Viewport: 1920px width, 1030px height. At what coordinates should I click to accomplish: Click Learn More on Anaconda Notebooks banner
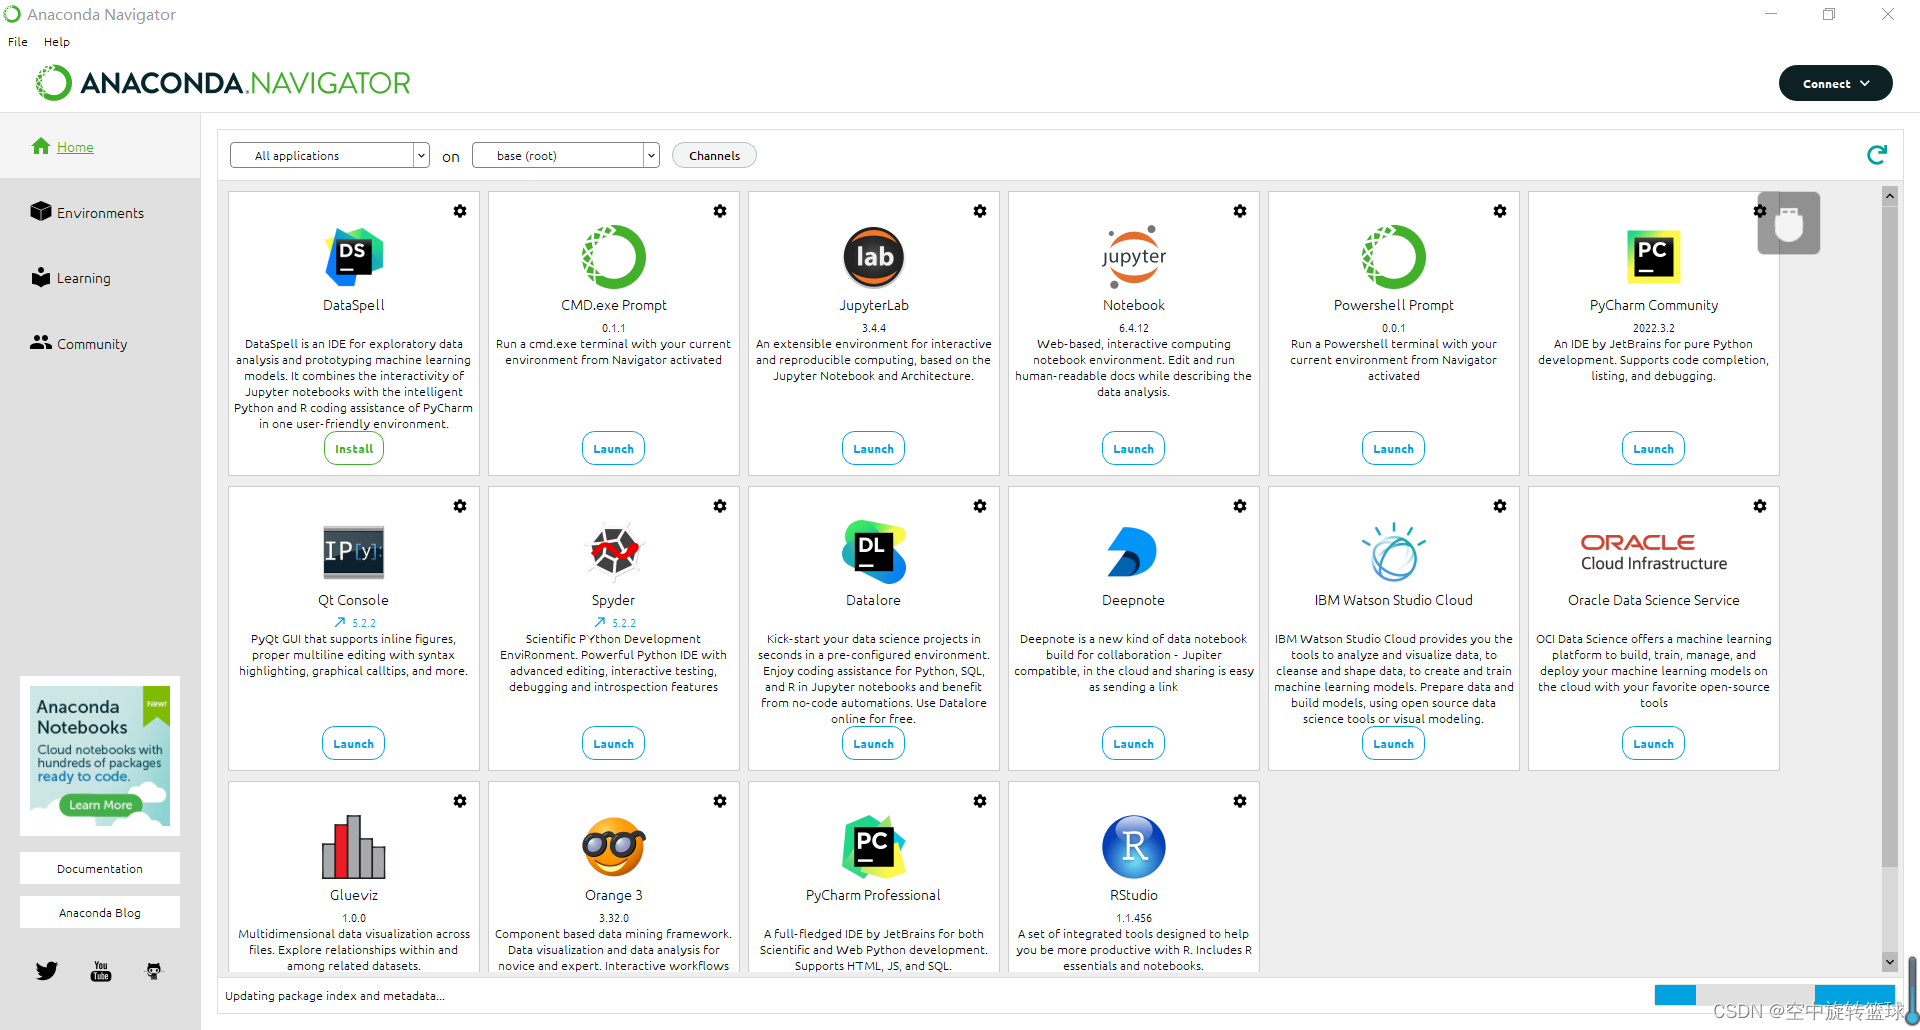pyautogui.click(x=101, y=805)
